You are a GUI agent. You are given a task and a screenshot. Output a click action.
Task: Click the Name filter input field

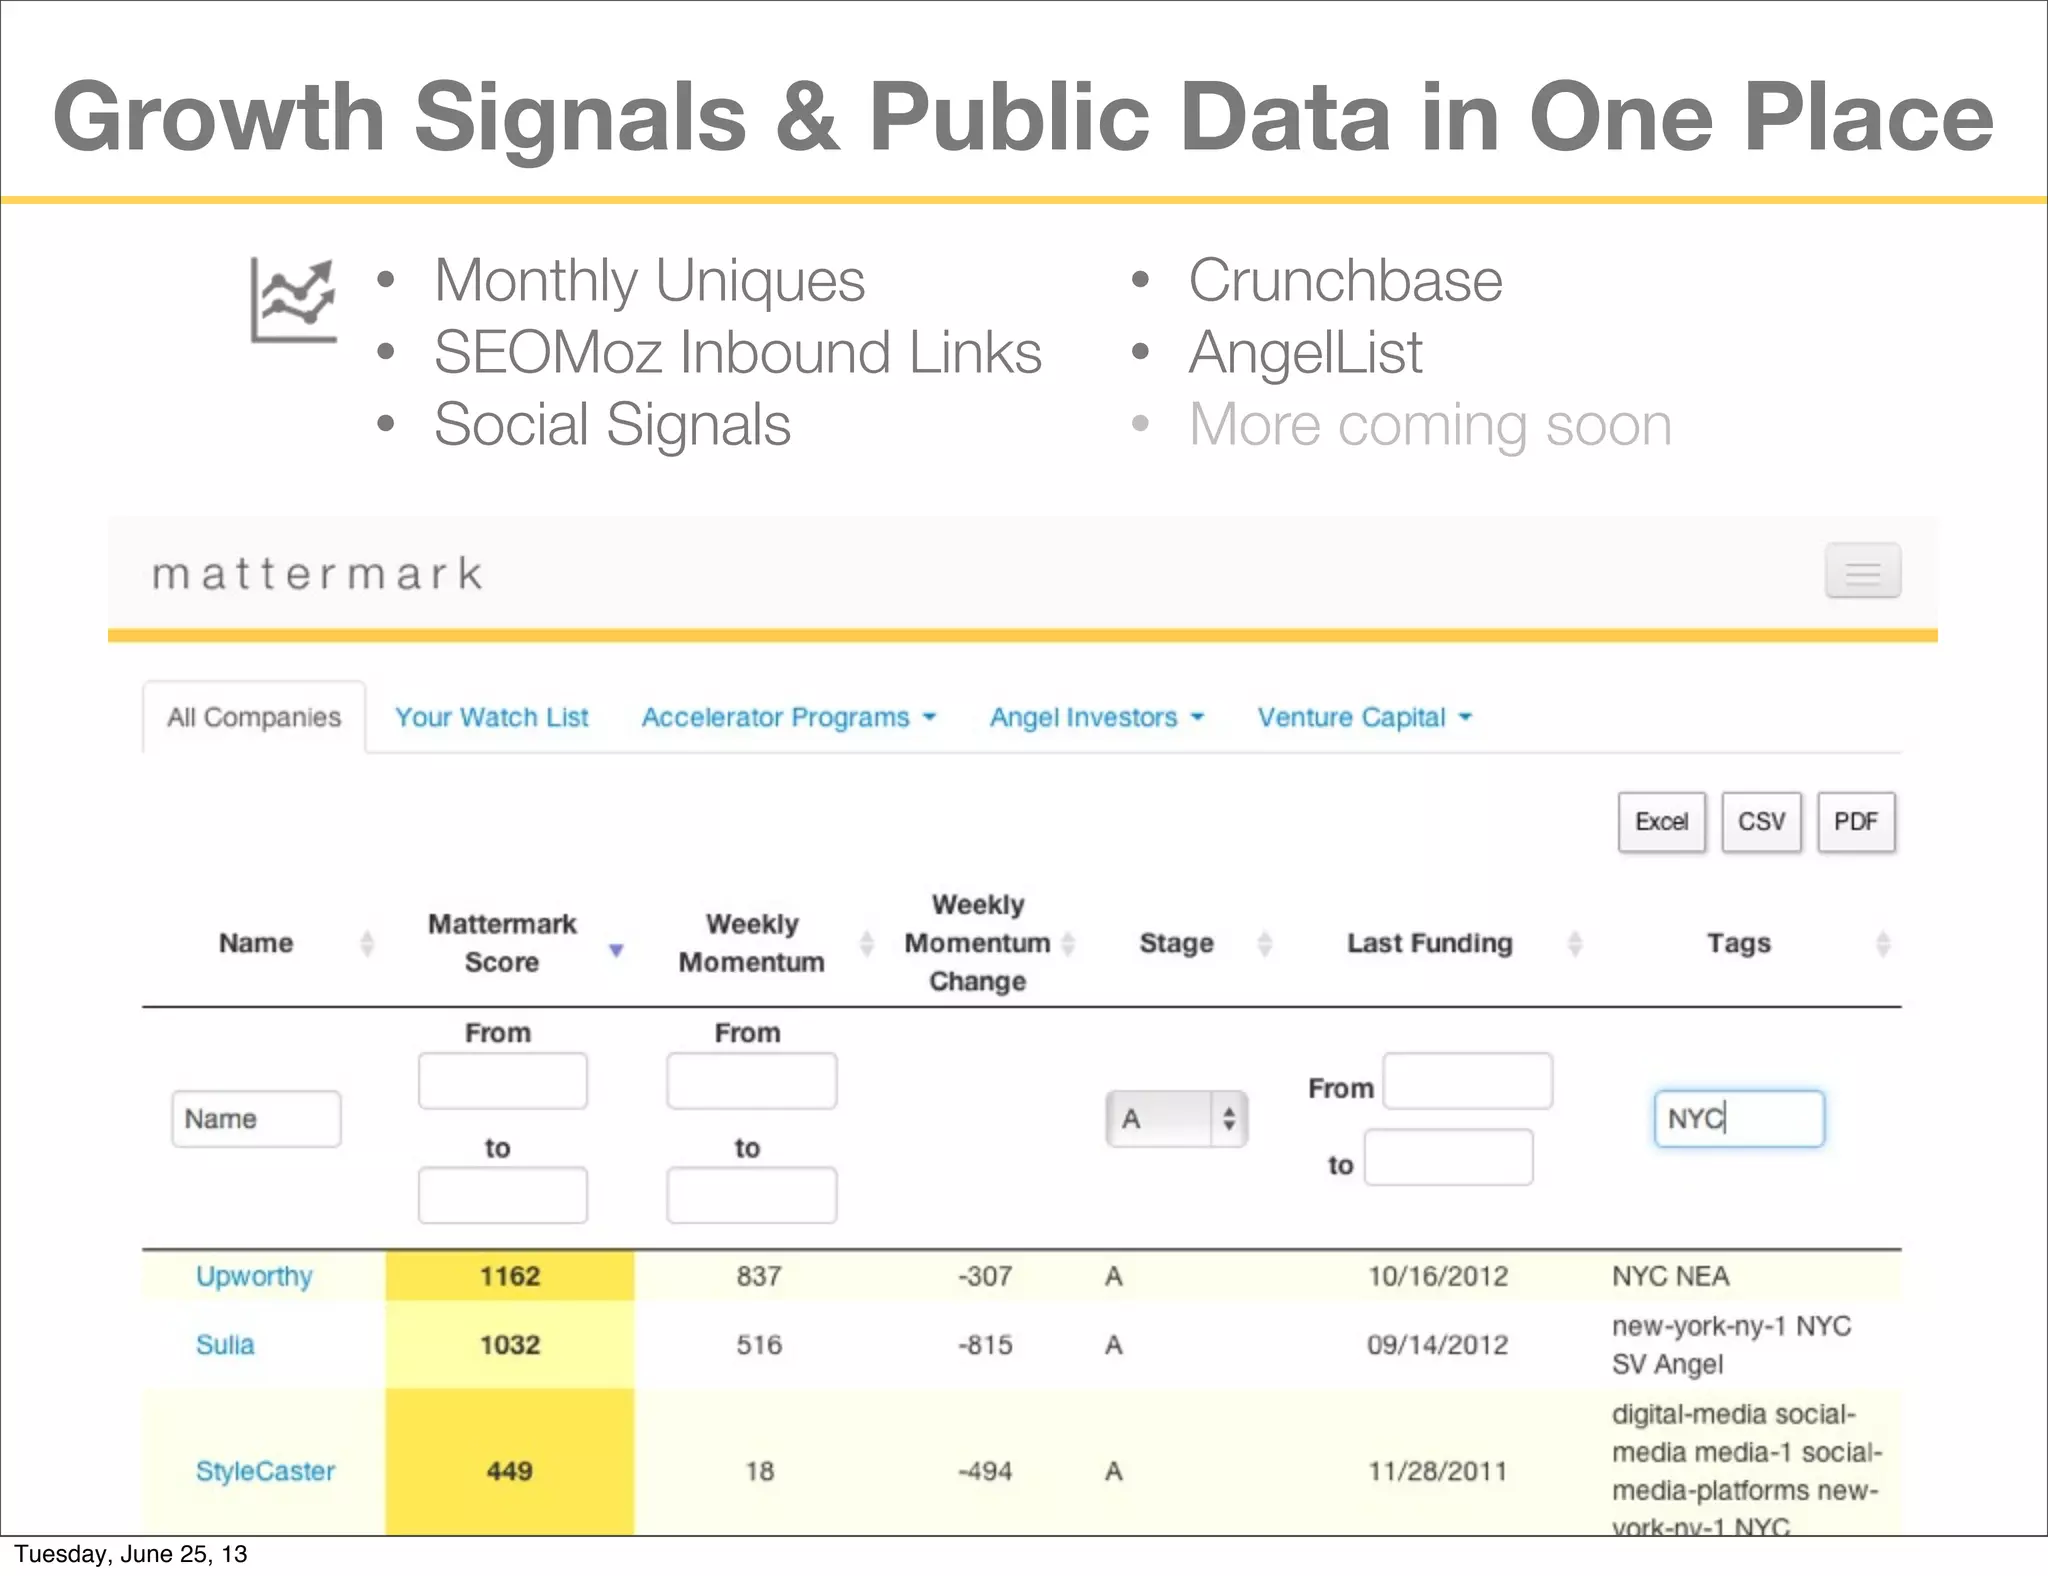click(256, 1118)
